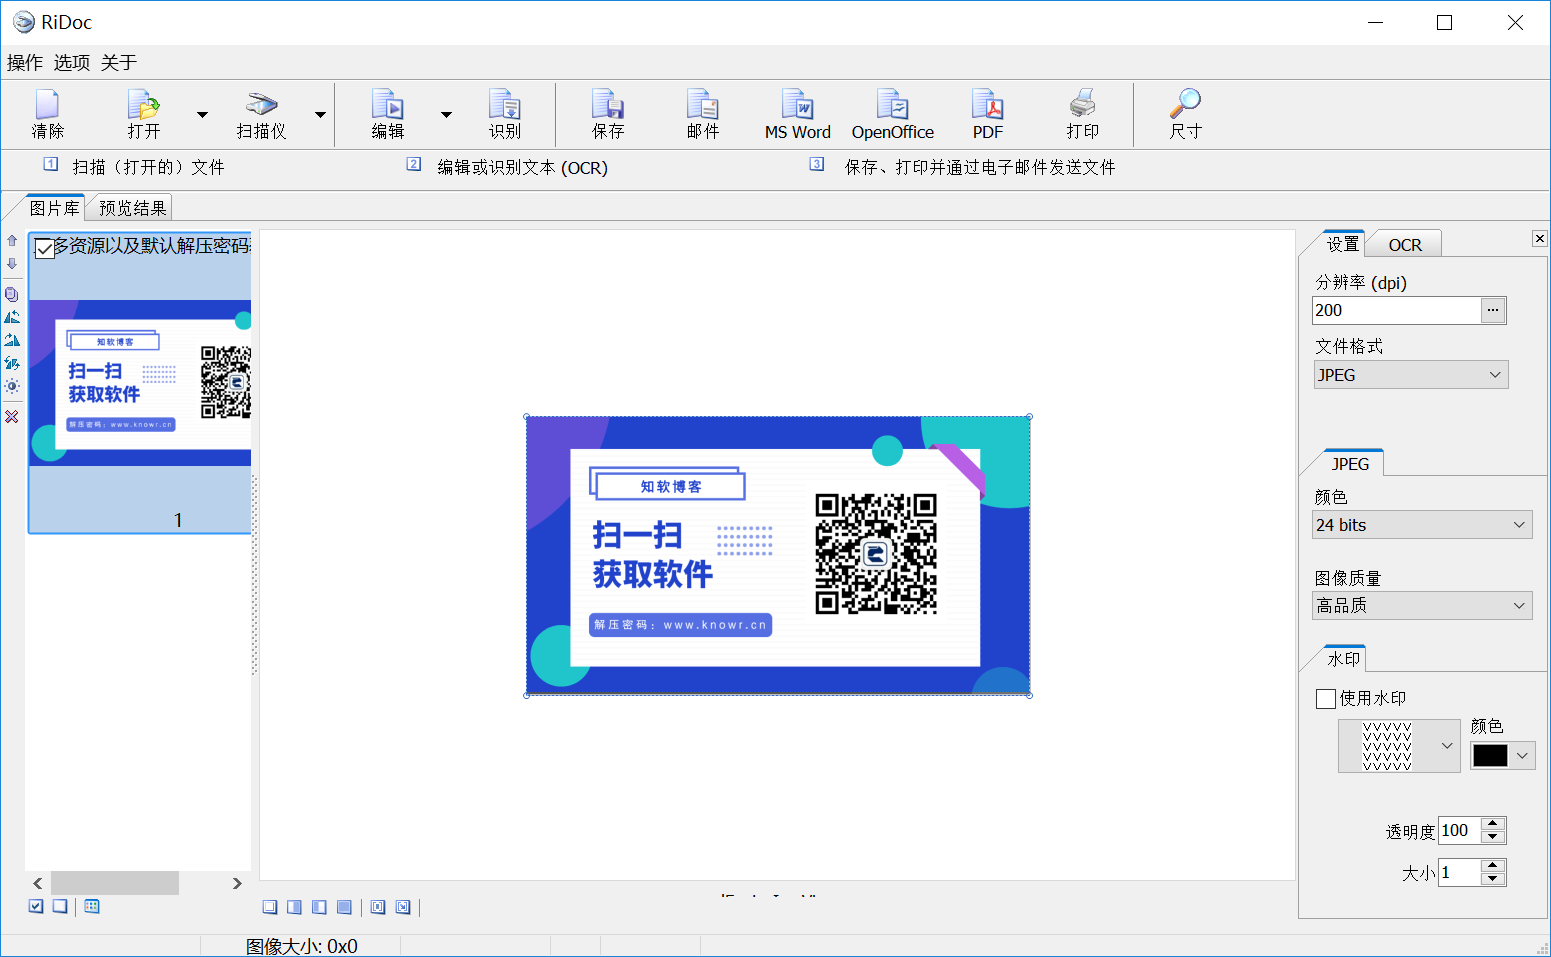Open the 颜色 24 bits dropdown

point(1422,525)
